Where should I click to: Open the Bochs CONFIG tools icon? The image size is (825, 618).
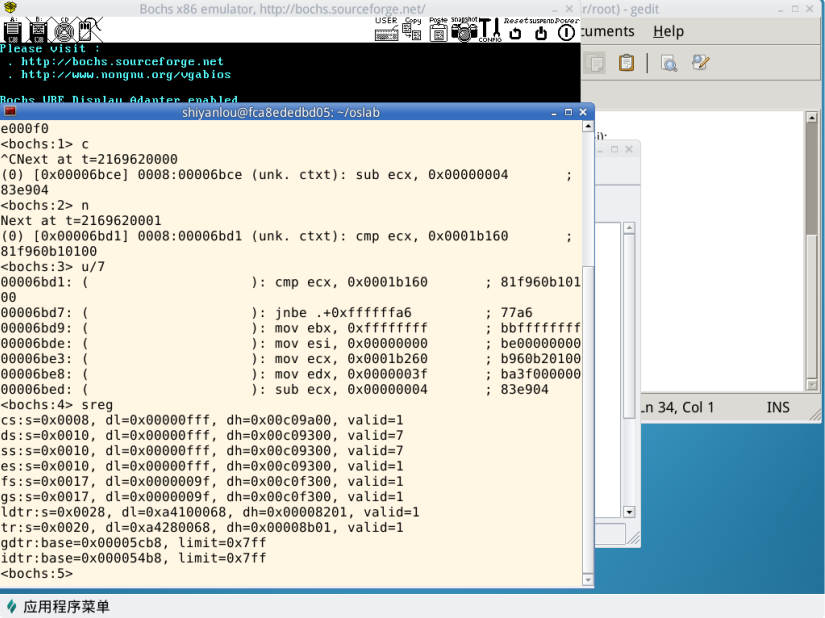(490, 30)
